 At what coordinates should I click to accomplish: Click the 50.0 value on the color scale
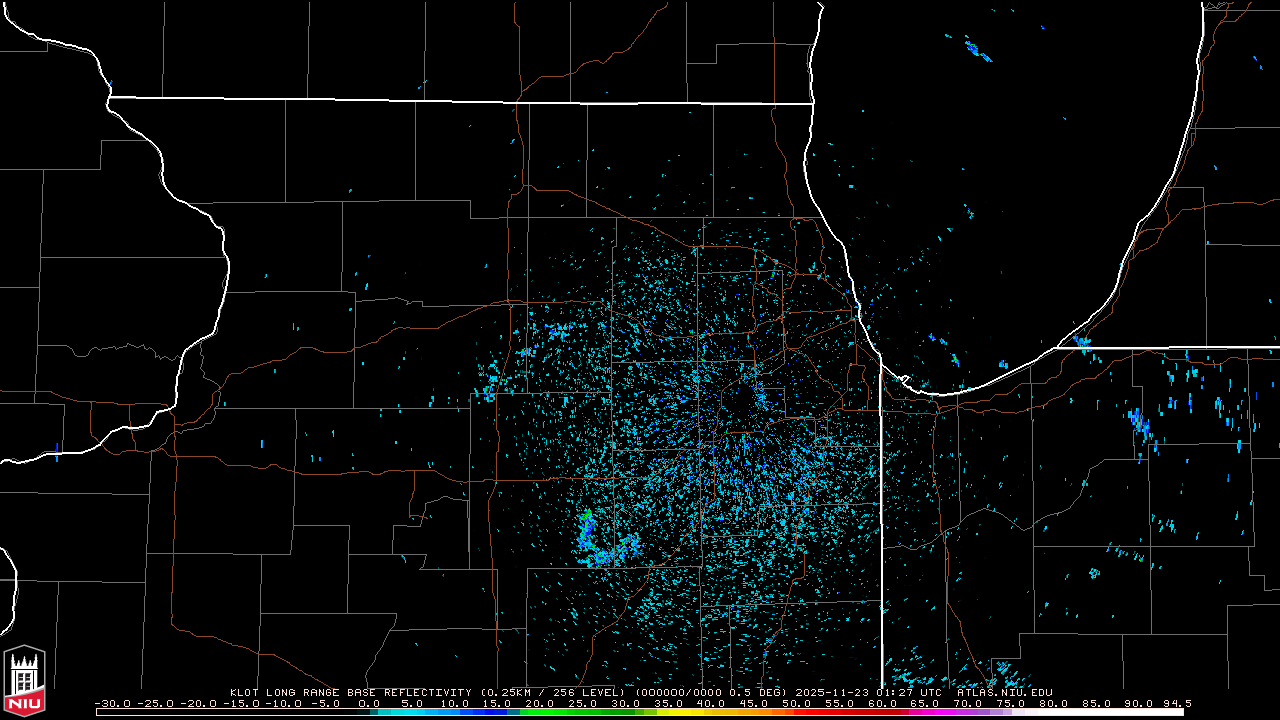(x=798, y=704)
